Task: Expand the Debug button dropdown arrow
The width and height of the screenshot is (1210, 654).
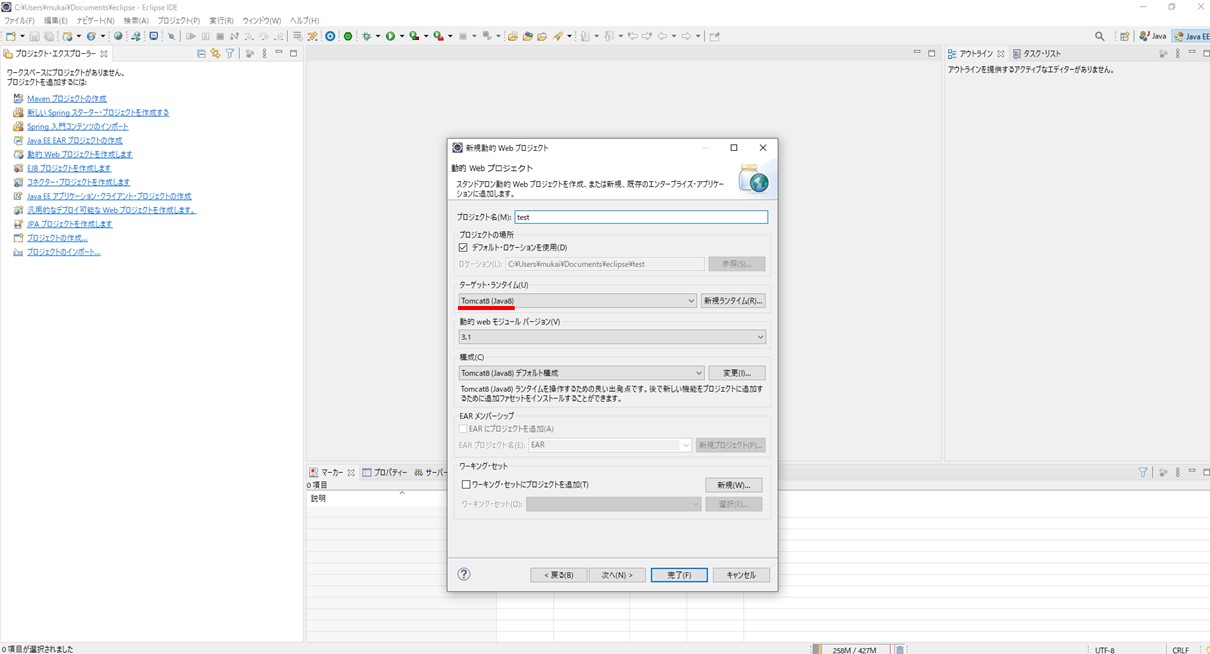Action: pos(378,36)
